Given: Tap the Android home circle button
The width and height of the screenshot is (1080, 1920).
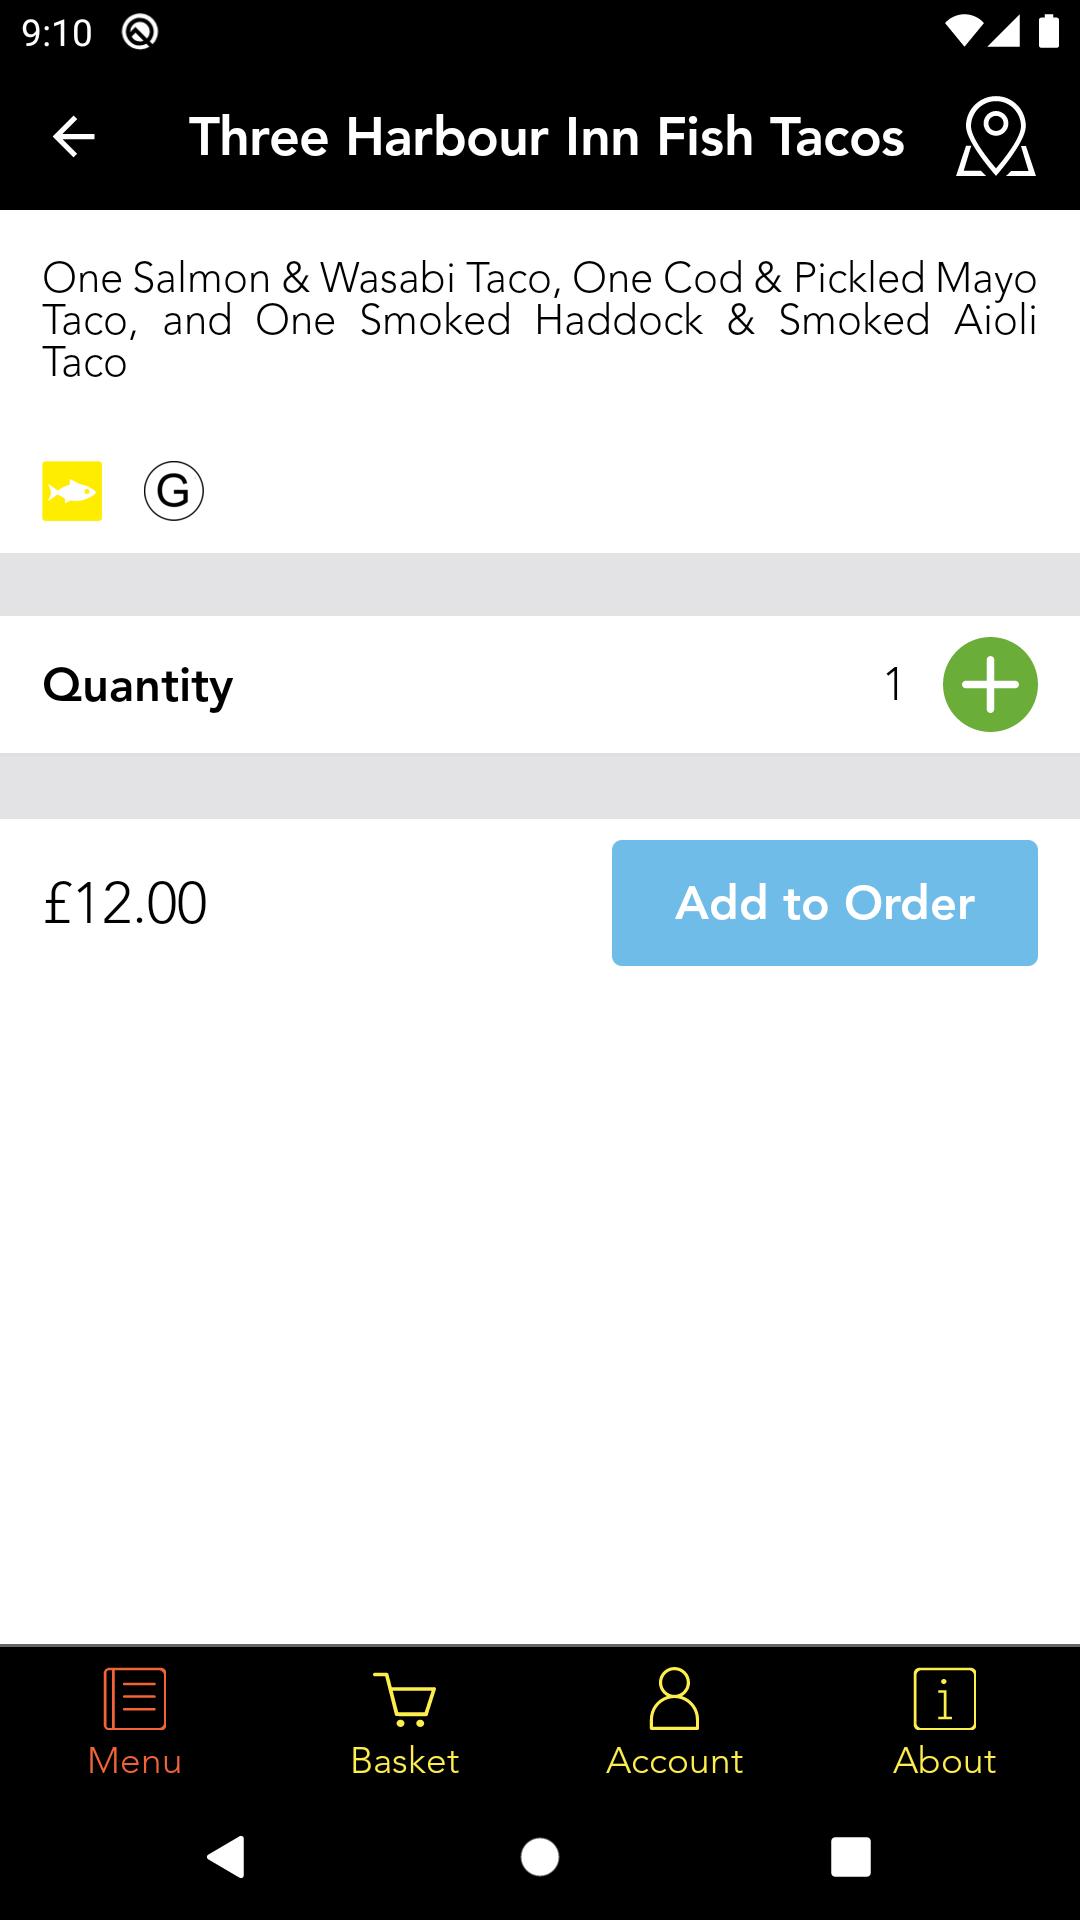Looking at the screenshot, I should pyautogui.click(x=540, y=1857).
